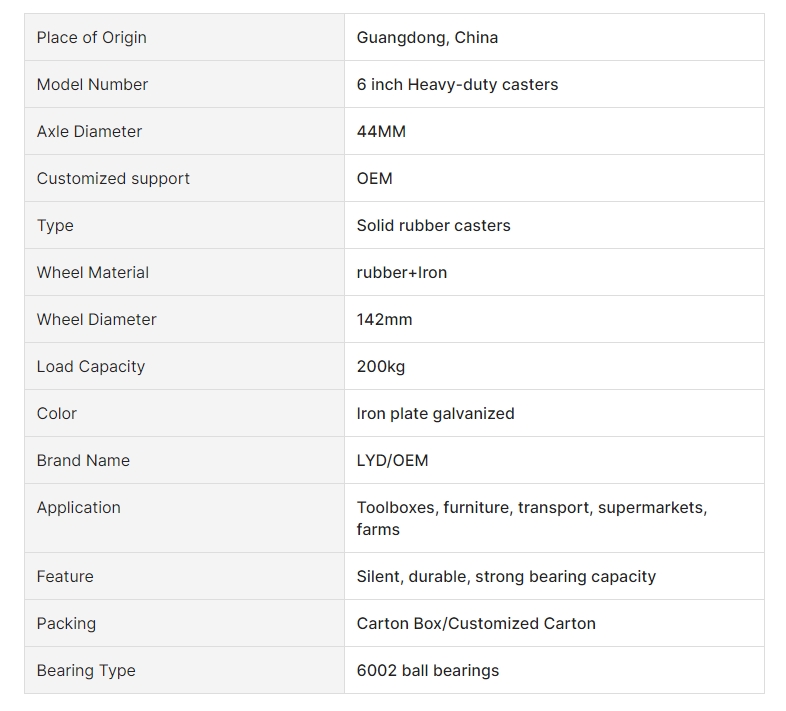This screenshot has width=786, height=711.
Task: Click the Axle Diameter label
Action: (x=89, y=131)
